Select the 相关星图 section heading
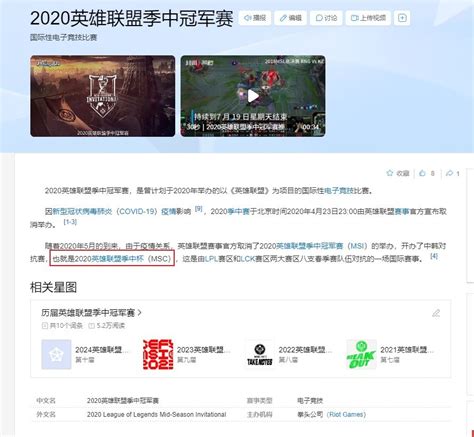Image resolution: width=474 pixels, height=437 pixels. [x=53, y=287]
